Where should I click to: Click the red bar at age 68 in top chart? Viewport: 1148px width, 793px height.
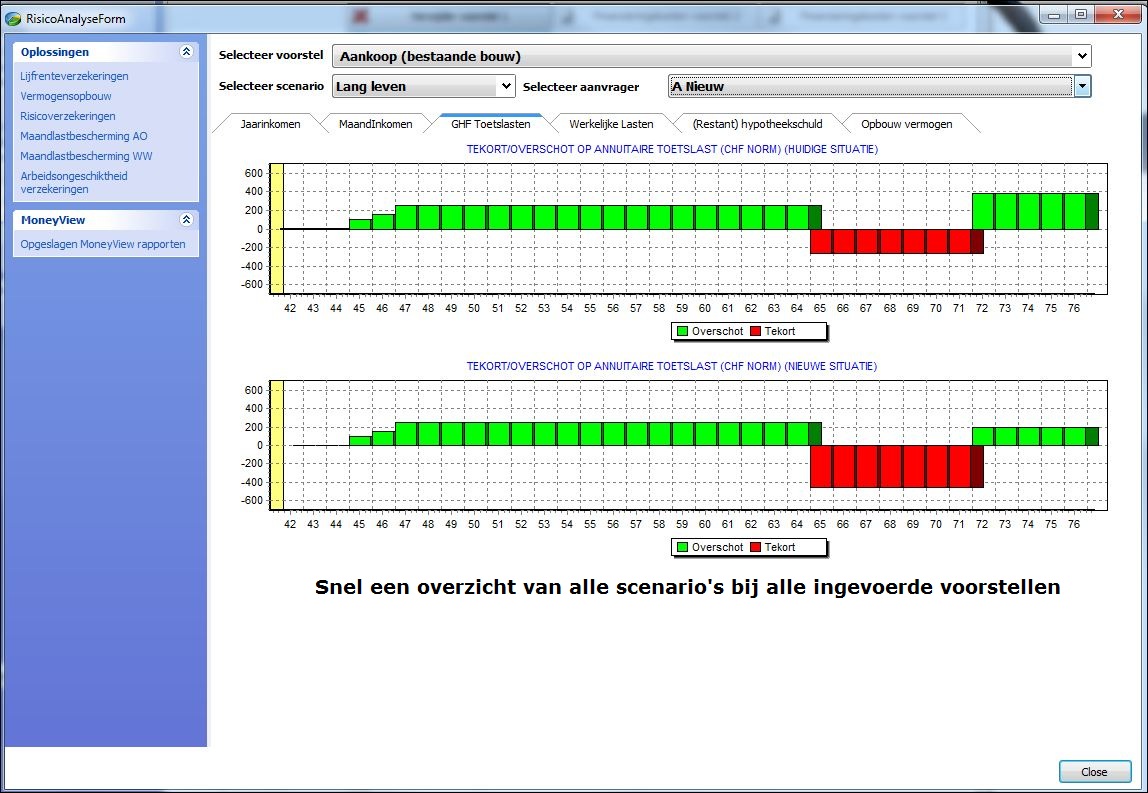[890, 241]
